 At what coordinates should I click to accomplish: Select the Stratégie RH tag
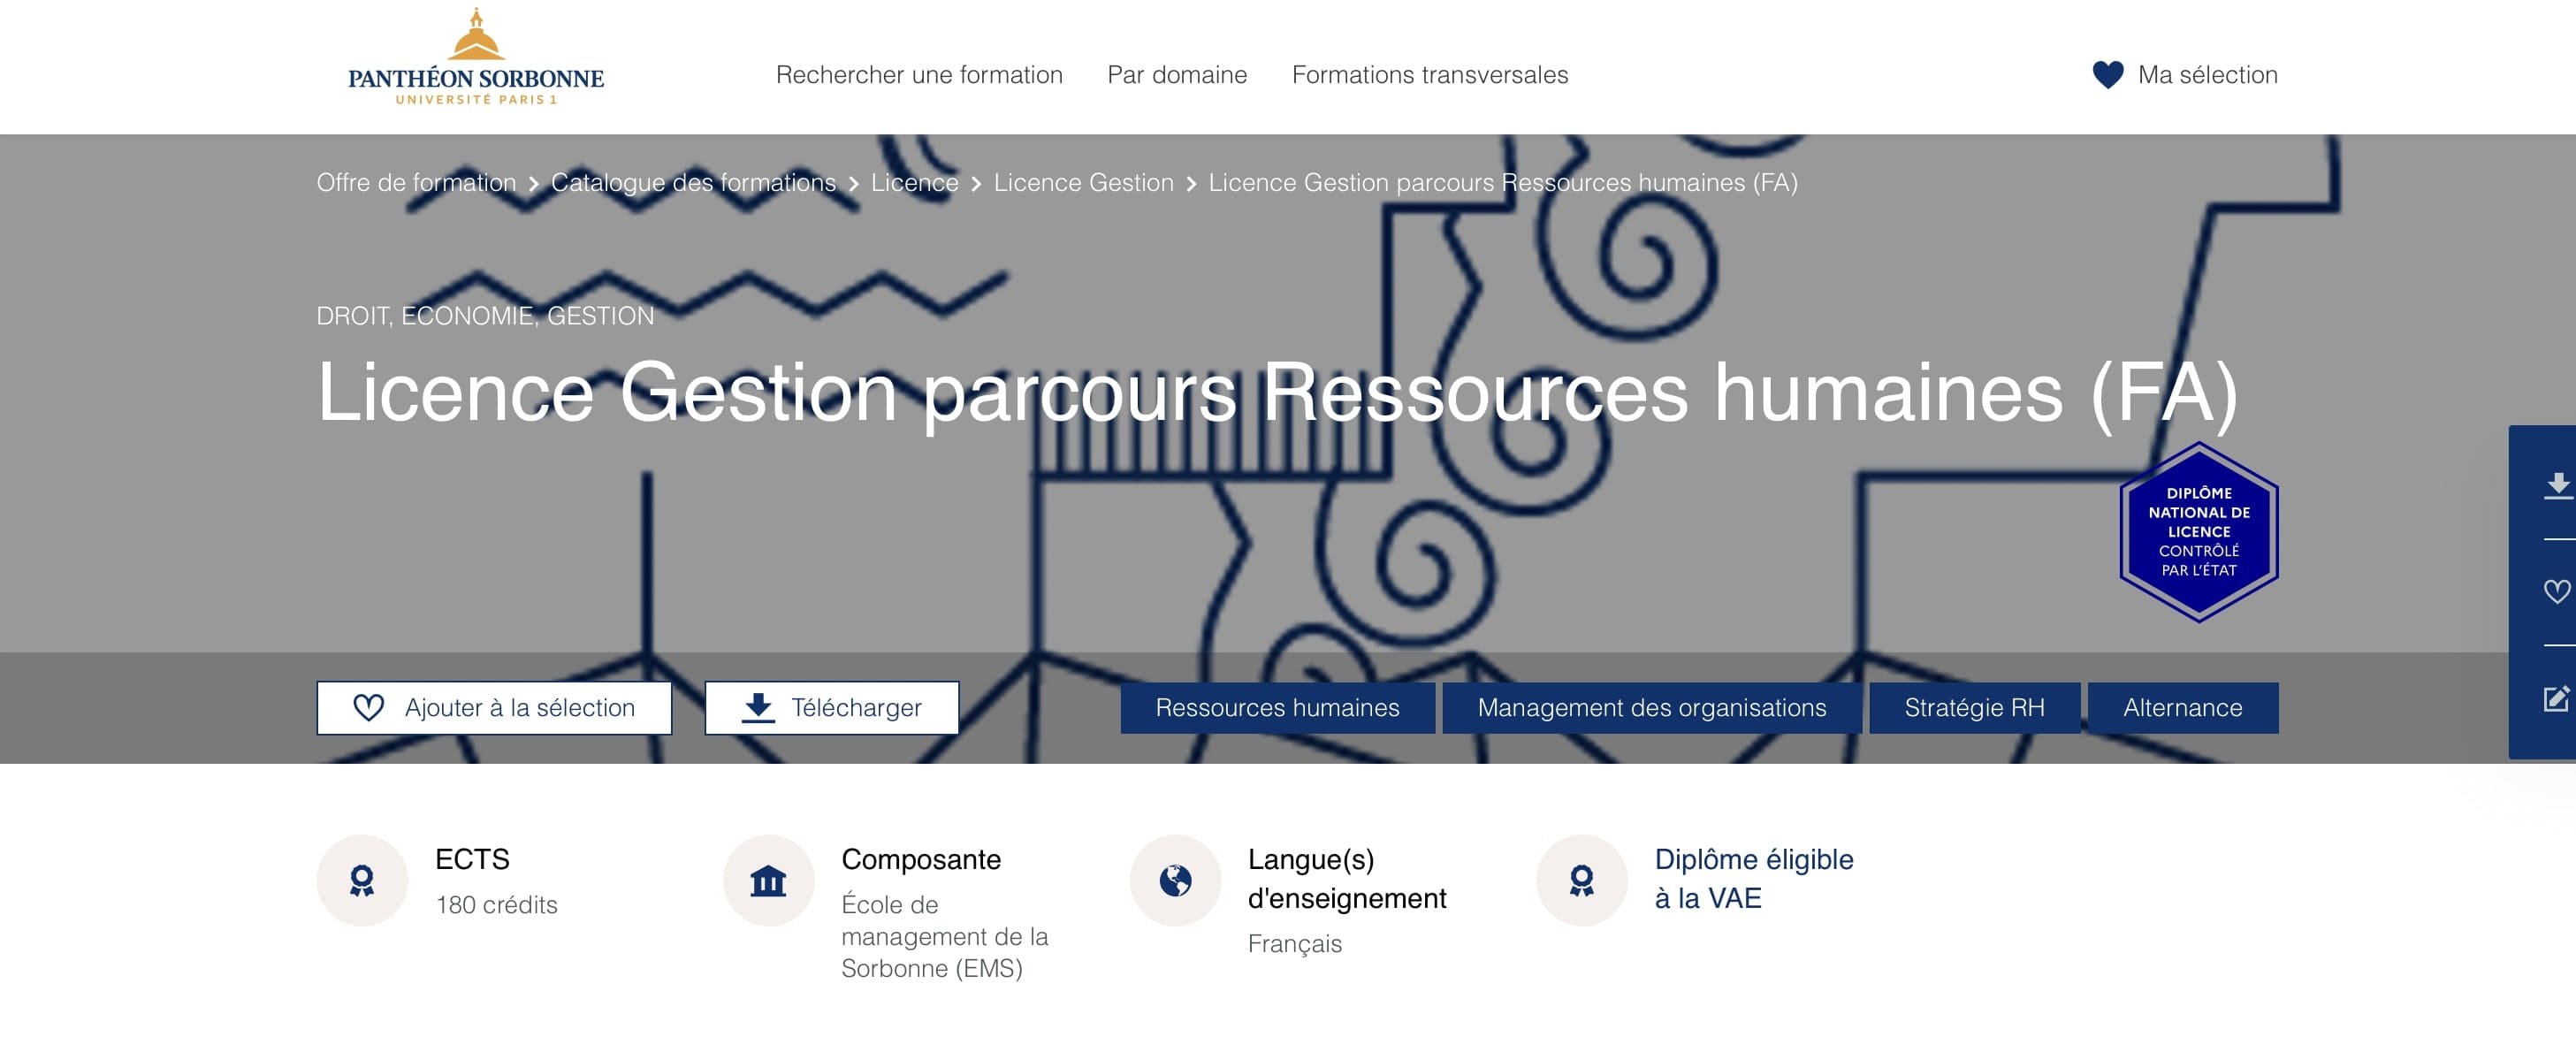(1974, 708)
